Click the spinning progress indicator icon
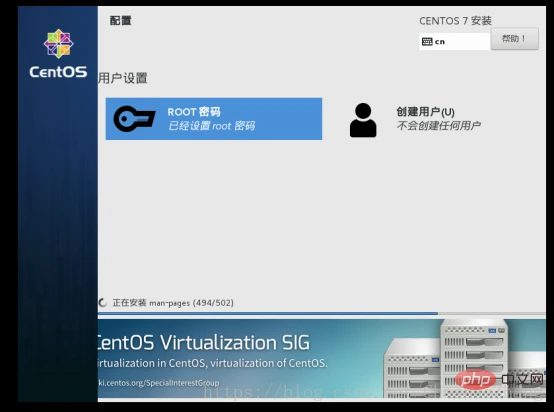The height and width of the screenshot is (412, 554). tap(103, 302)
